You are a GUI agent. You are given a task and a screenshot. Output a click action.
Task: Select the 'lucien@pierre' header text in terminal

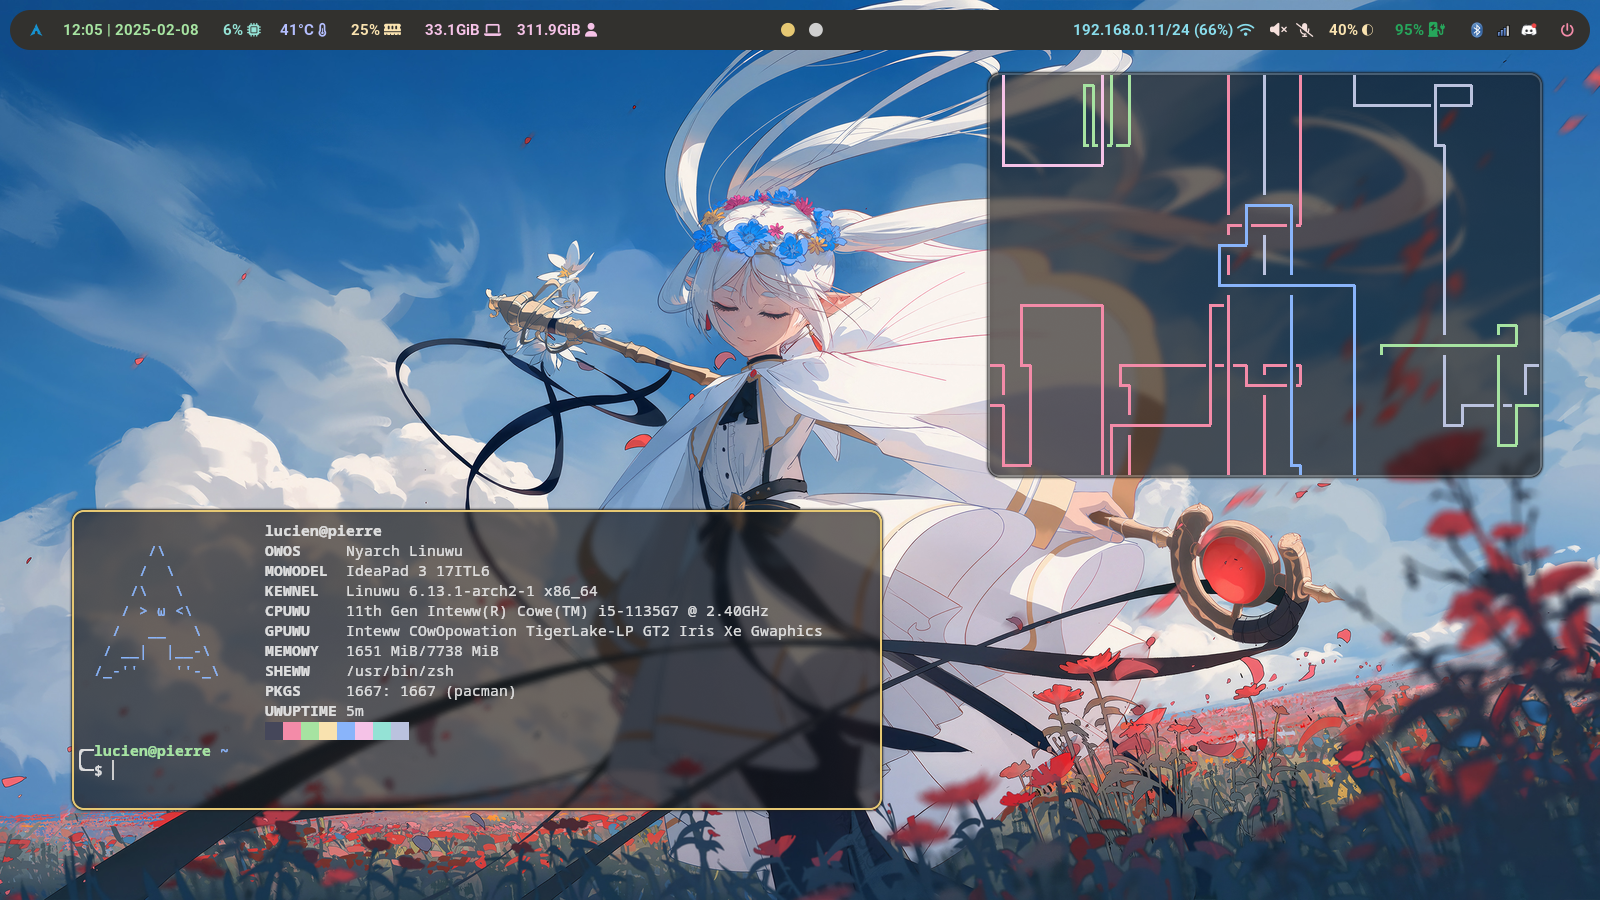[x=323, y=531]
